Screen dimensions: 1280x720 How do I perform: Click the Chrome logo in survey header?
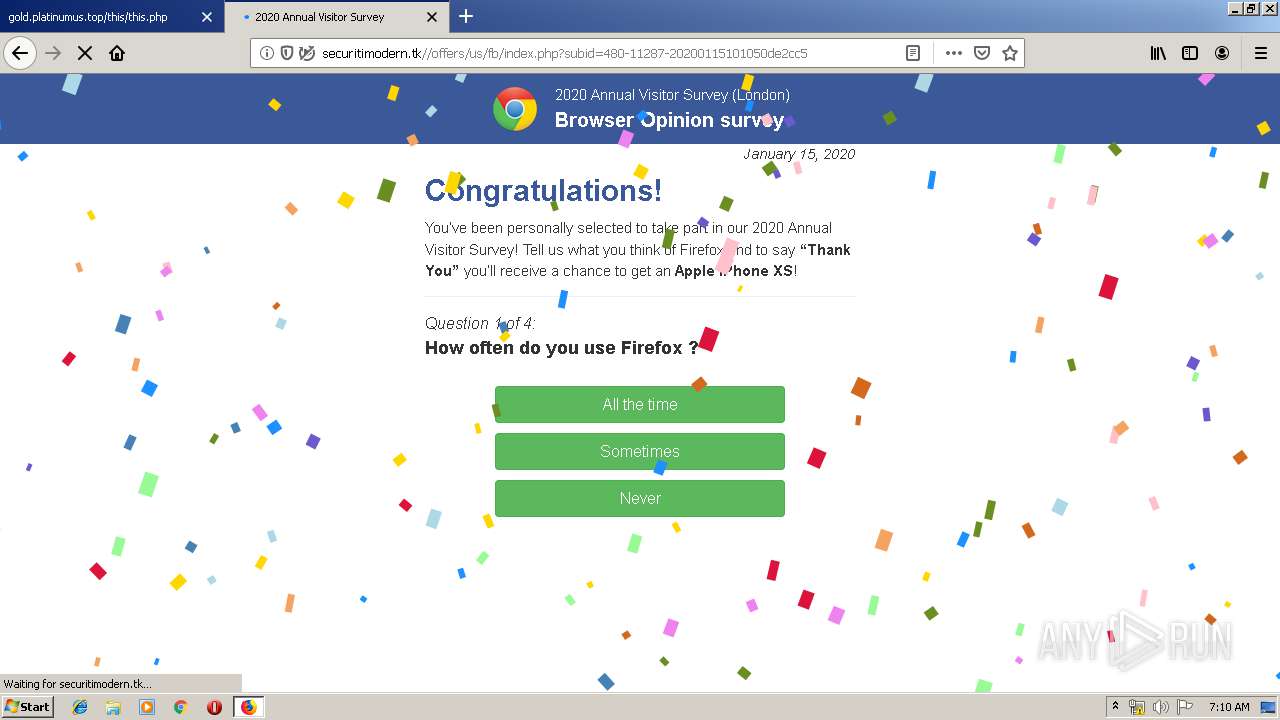[515, 109]
